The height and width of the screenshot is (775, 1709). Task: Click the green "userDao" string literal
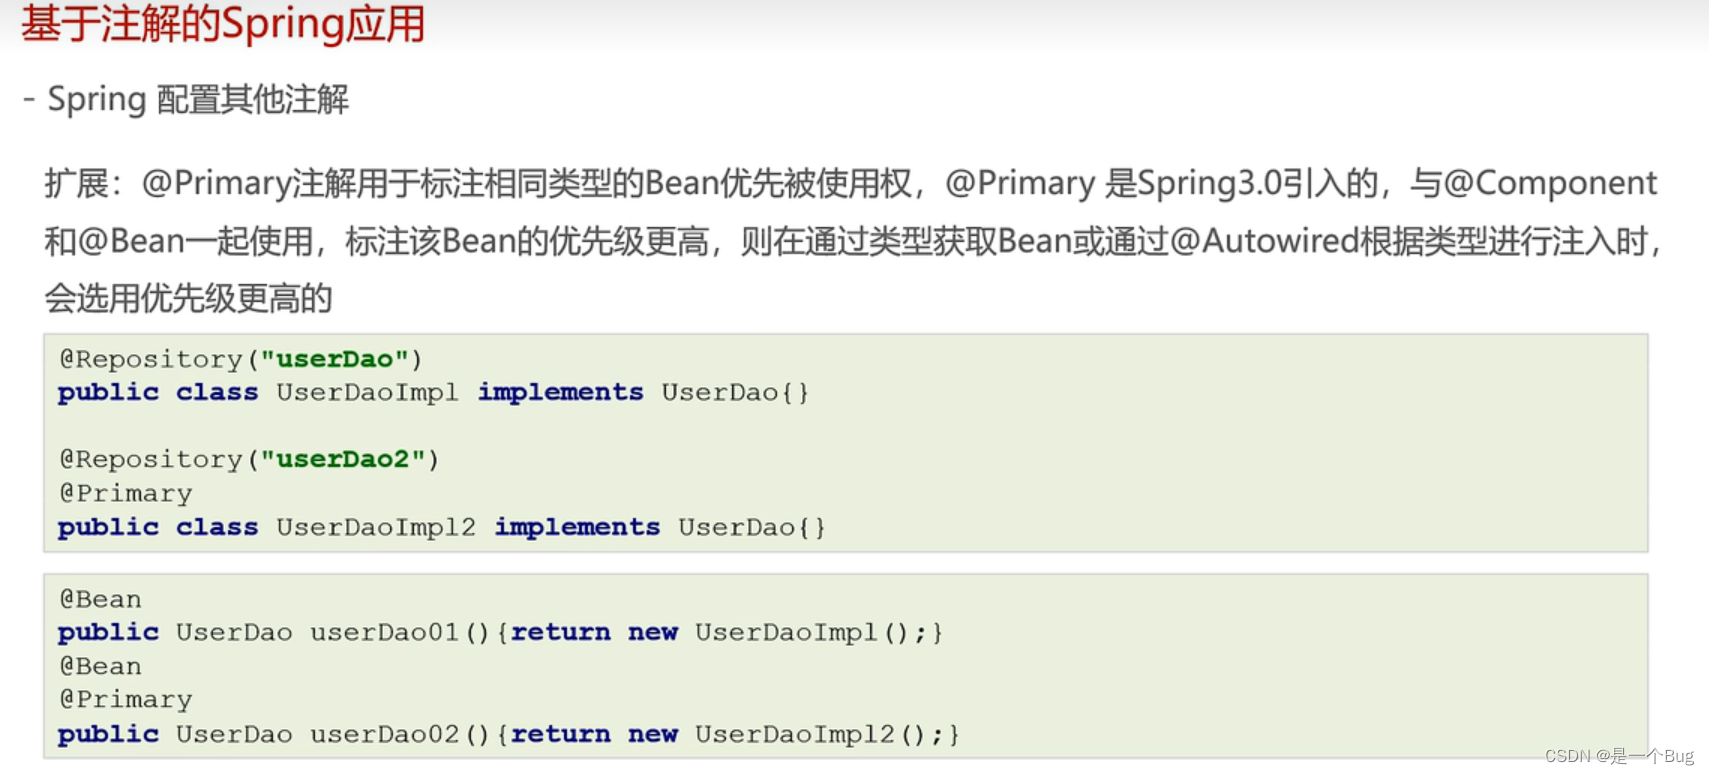334,359
